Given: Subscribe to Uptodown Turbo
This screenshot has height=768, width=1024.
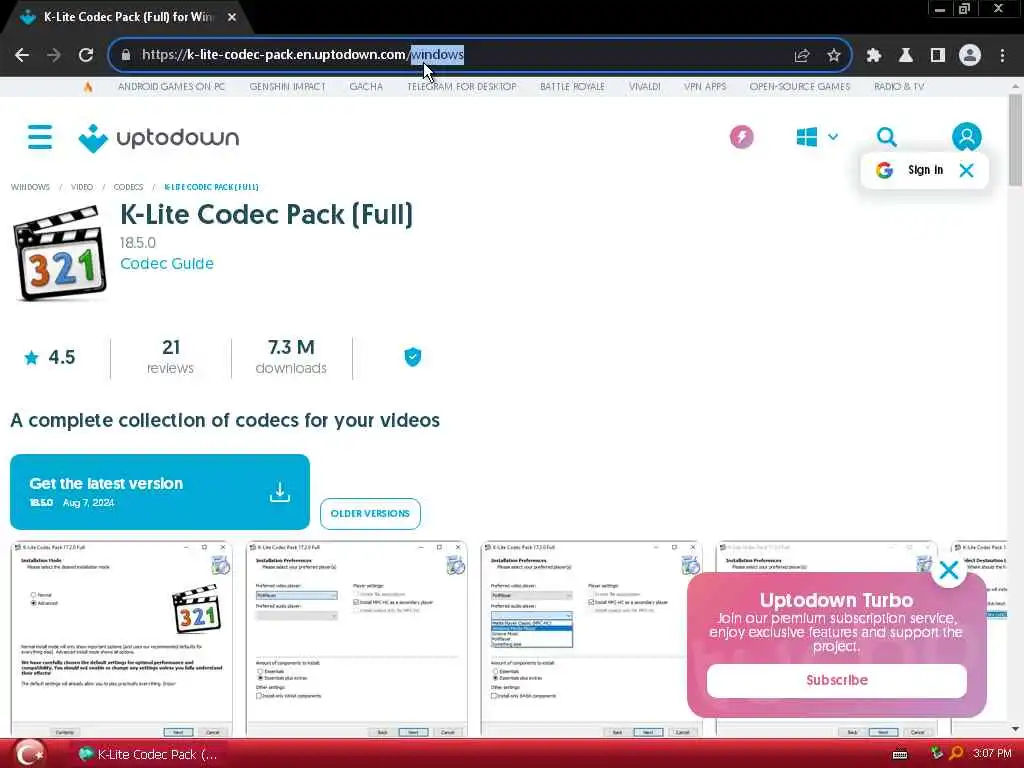Looking at the screenshot, I should tap(837, 680).
